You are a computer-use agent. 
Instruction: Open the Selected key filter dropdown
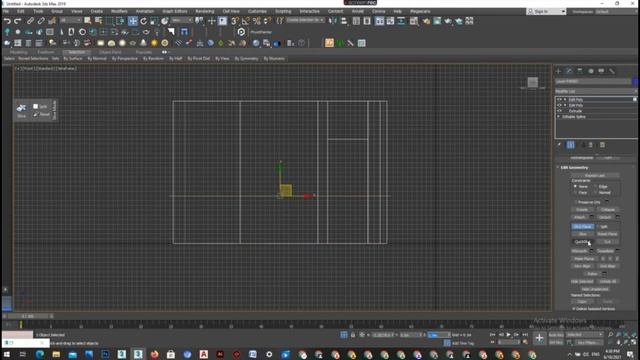click(584, 335)
